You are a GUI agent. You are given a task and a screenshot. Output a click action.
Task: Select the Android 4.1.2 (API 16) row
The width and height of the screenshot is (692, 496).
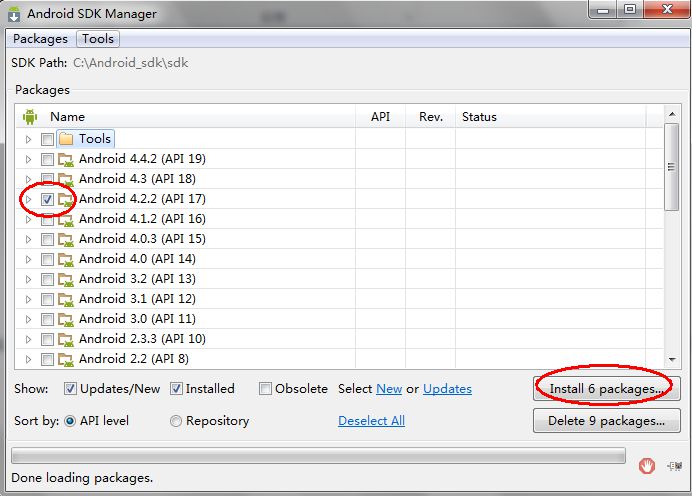coord(340,219)
